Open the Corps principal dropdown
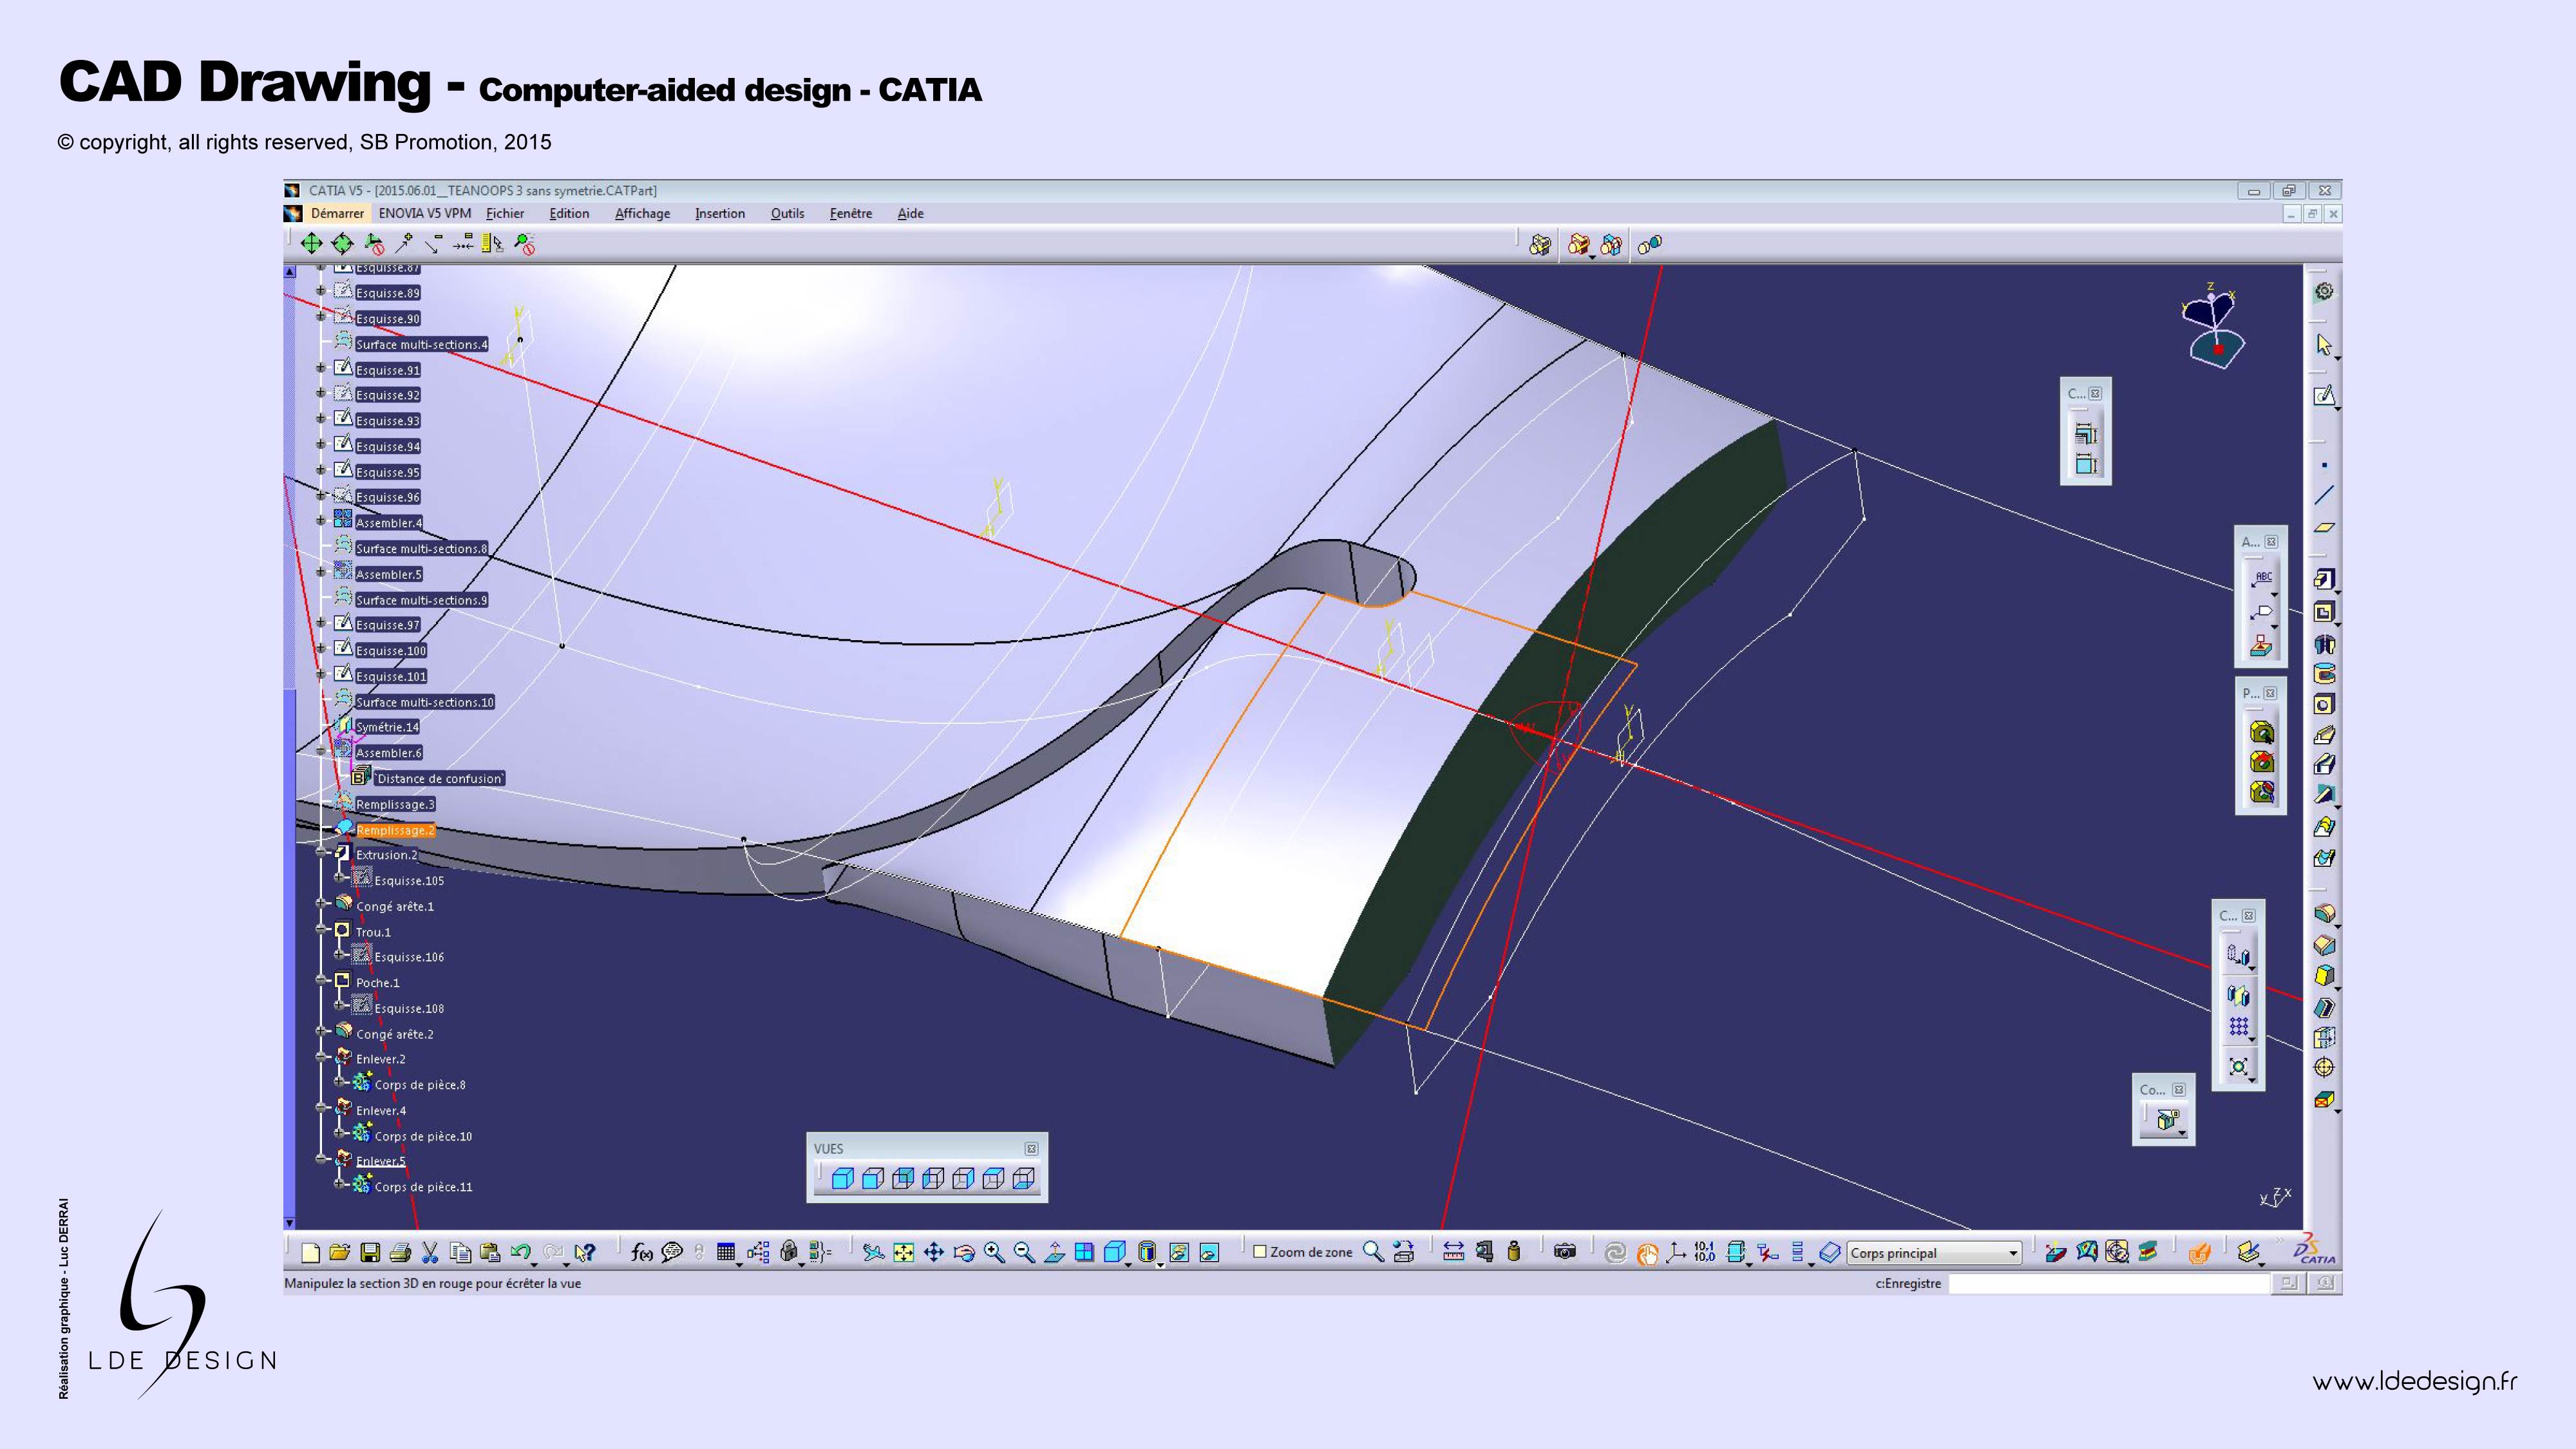 pyautogui.click(x=2013, y=1253)
